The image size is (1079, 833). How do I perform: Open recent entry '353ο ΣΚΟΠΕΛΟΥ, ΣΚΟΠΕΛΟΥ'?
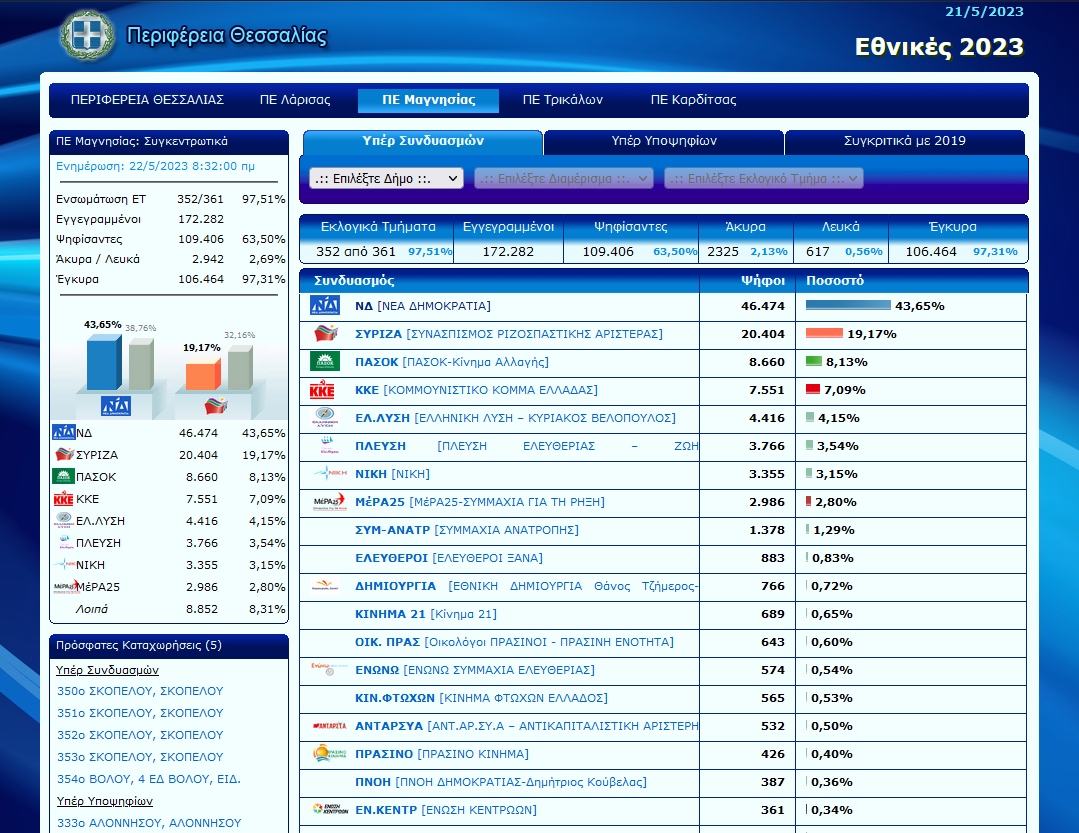pyautogui.click(x=140, y=757)
